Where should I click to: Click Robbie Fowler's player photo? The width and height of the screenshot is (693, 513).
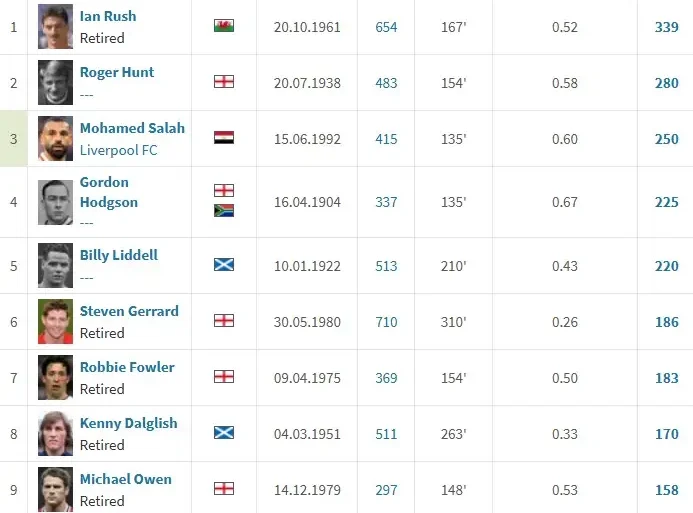(x=55, y=377)
